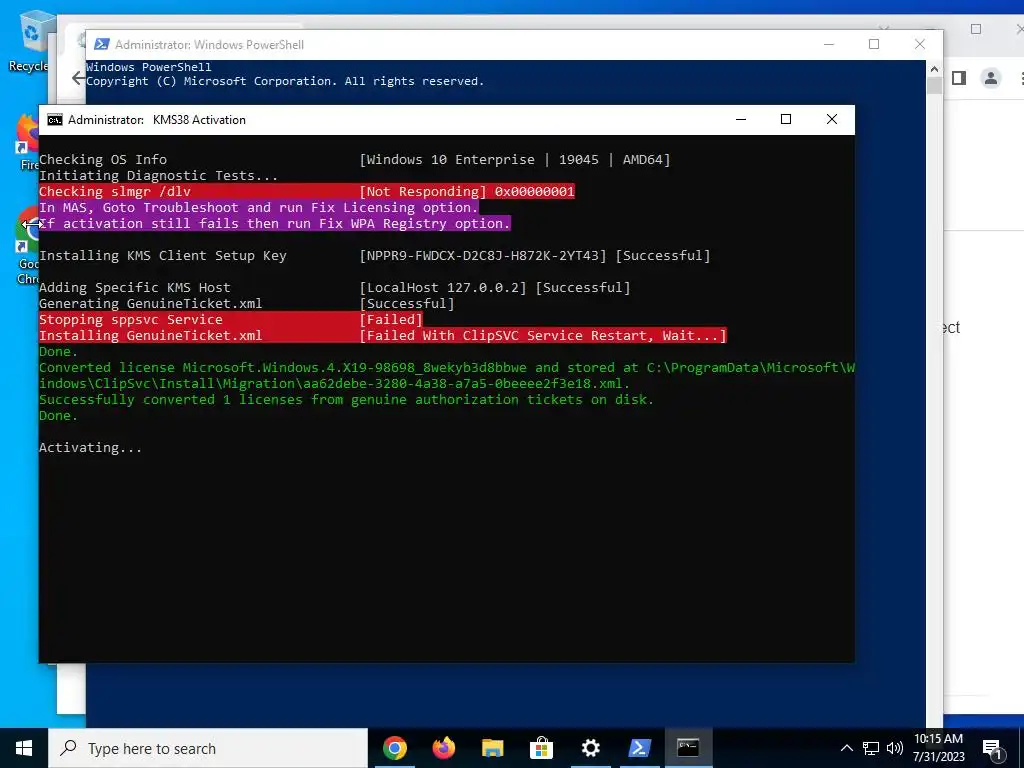Open Settings gear in the taskbar

point(590,748)
